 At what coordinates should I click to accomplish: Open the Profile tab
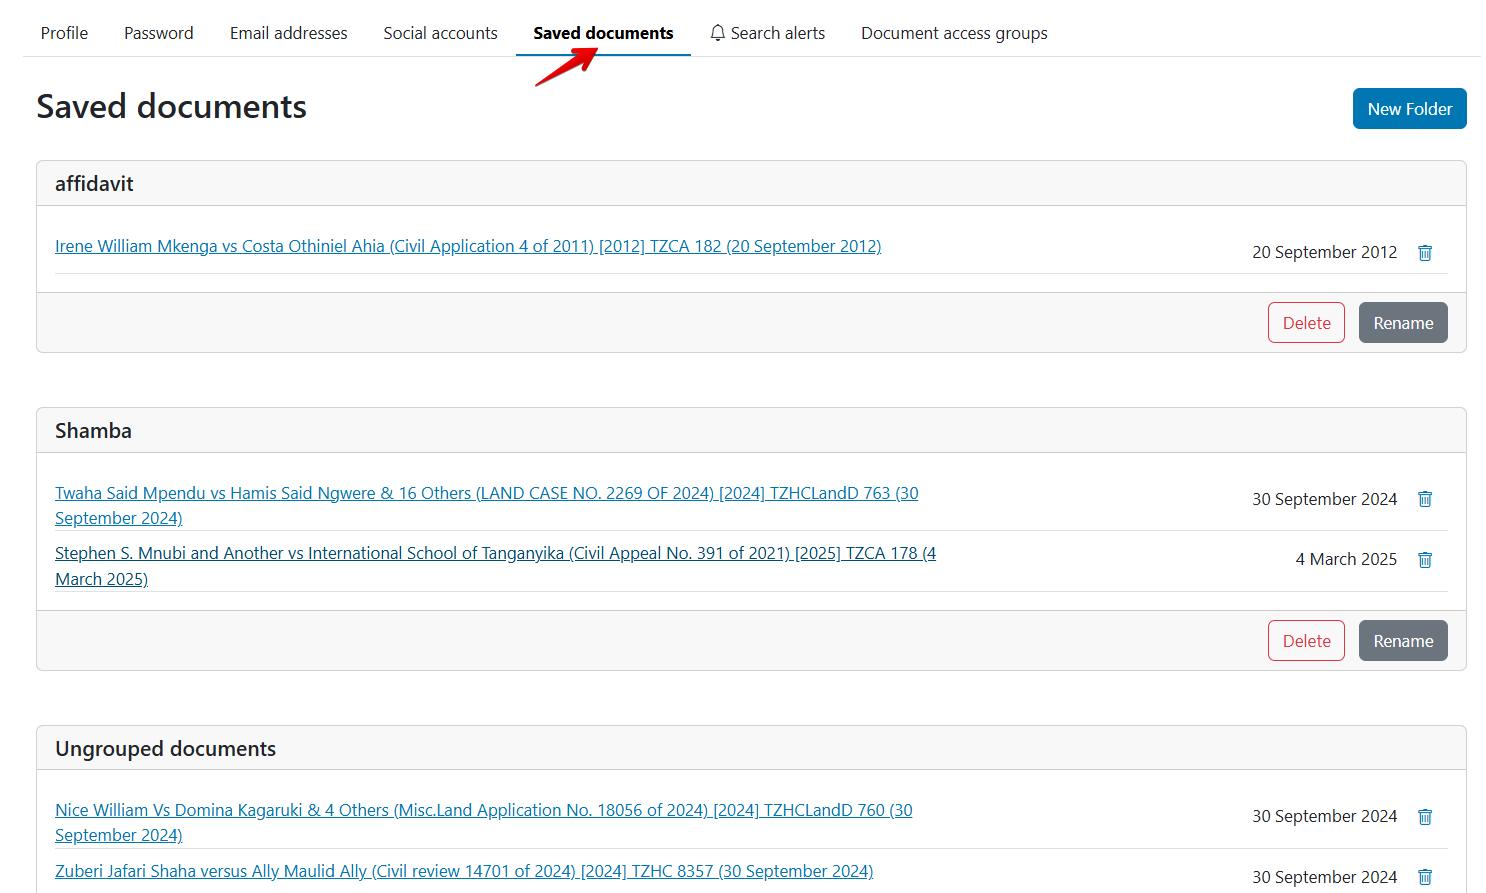[64, 33]
